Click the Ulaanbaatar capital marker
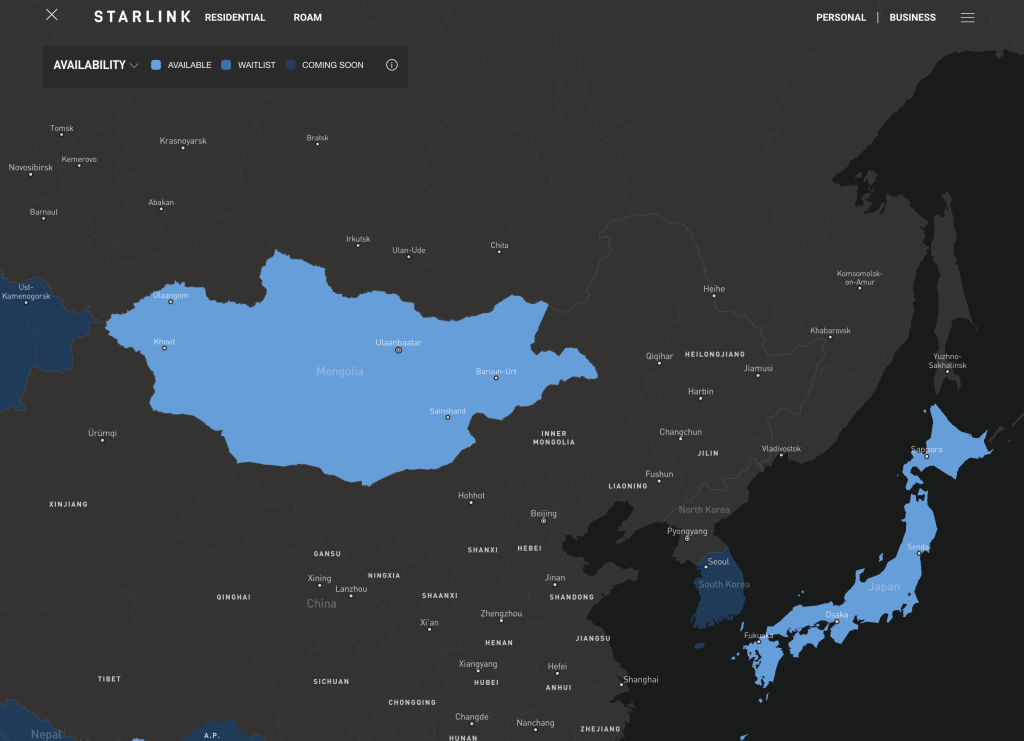Screen dimensions: 1024x741 coord(398,351)
